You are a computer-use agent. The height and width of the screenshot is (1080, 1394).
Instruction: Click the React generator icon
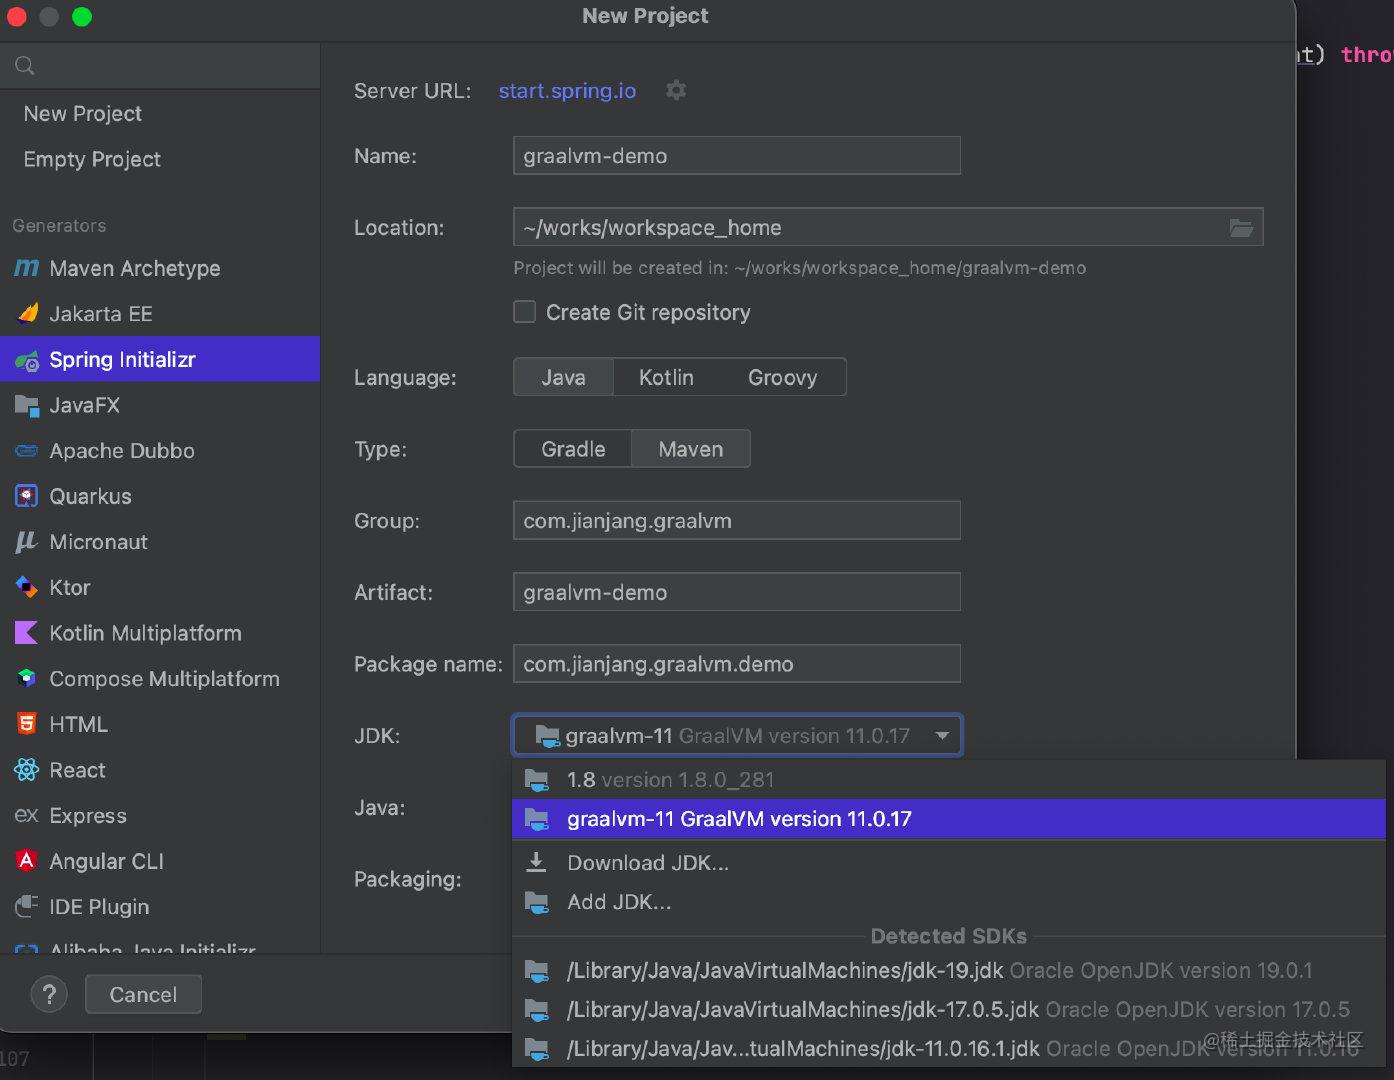(x=27, y=770)
